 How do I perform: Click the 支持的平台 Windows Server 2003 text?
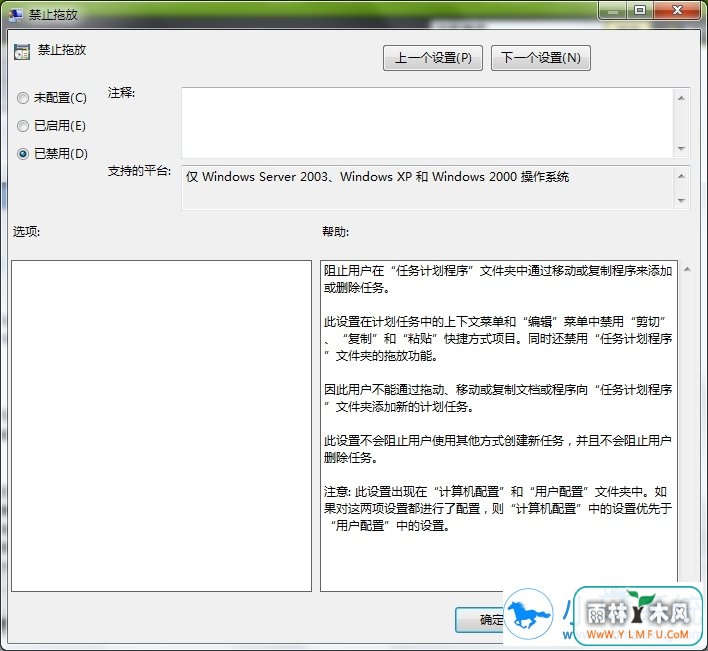pos(377,177)
